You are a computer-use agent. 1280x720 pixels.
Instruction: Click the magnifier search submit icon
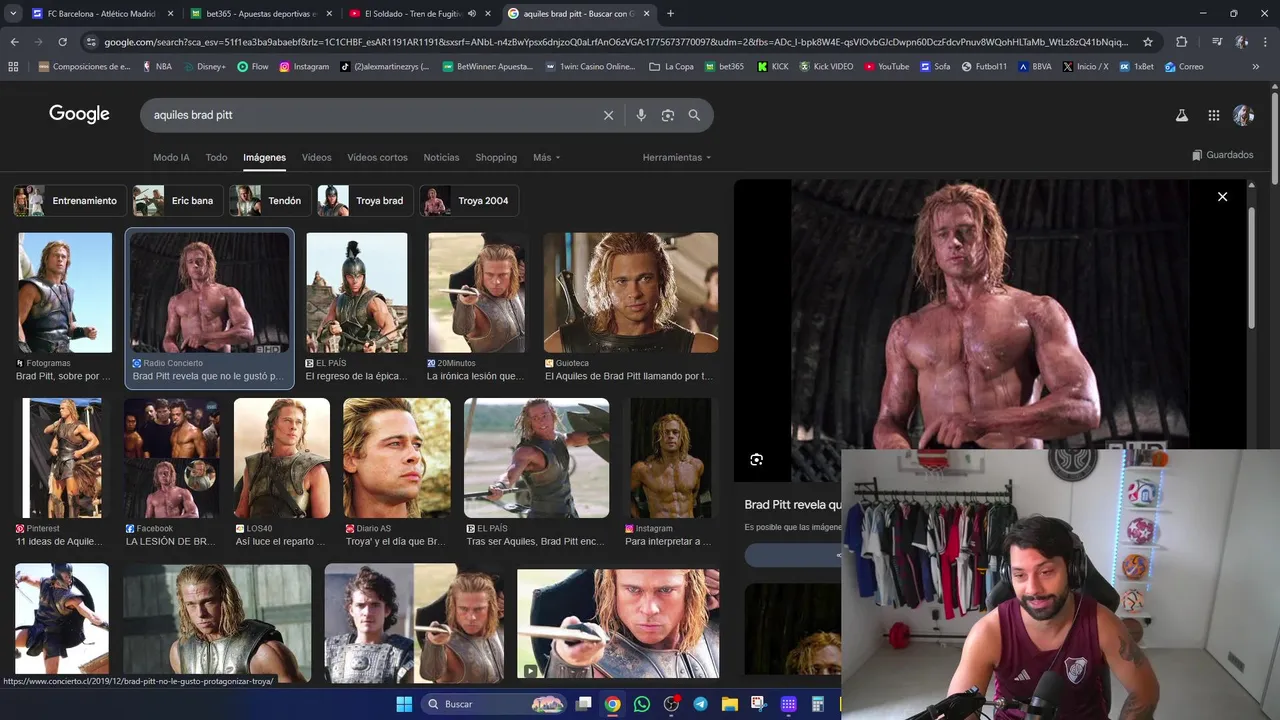pyautogui.click(x=694, y=115)
